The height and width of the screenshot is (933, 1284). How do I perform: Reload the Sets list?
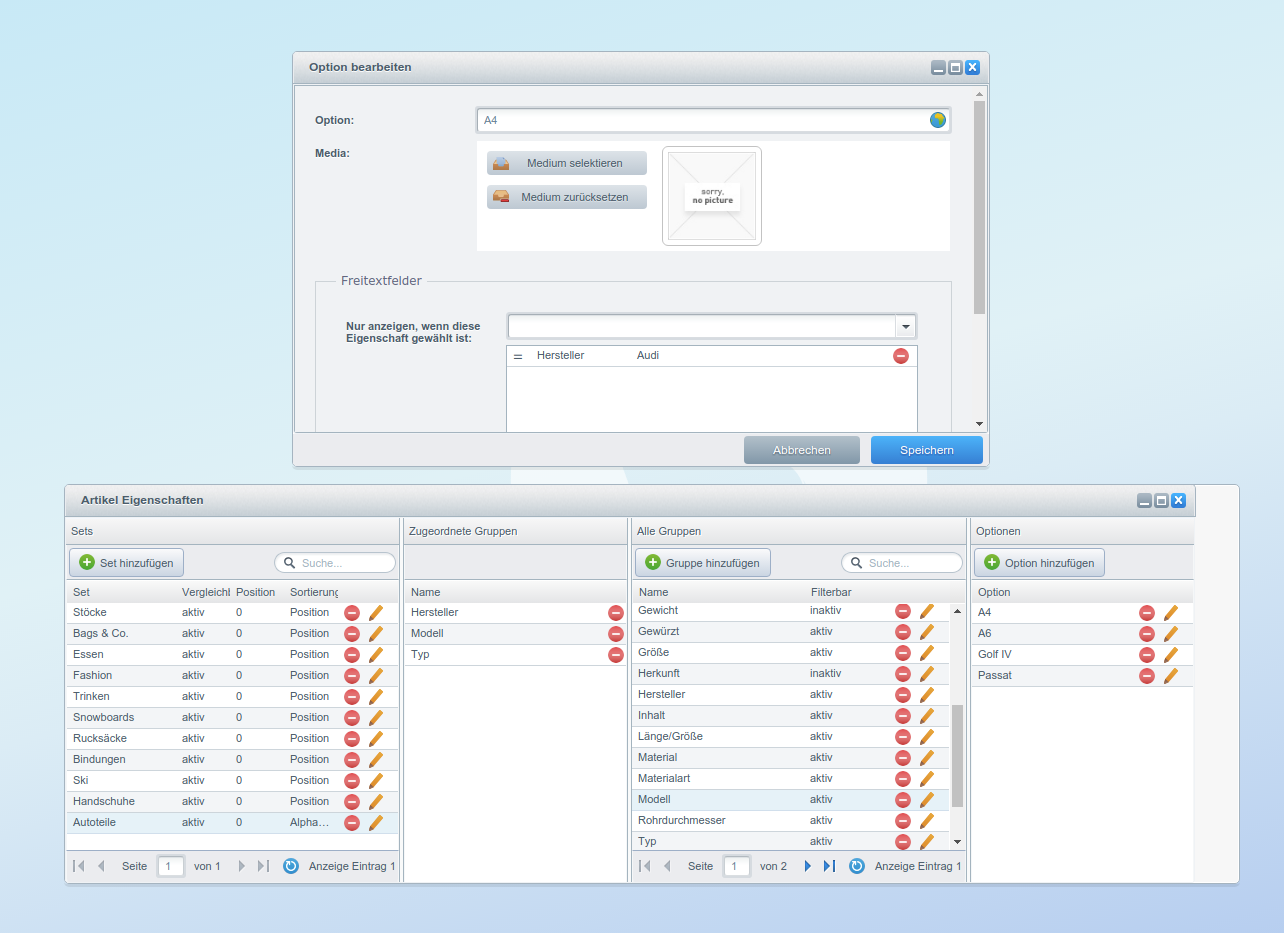291,866
